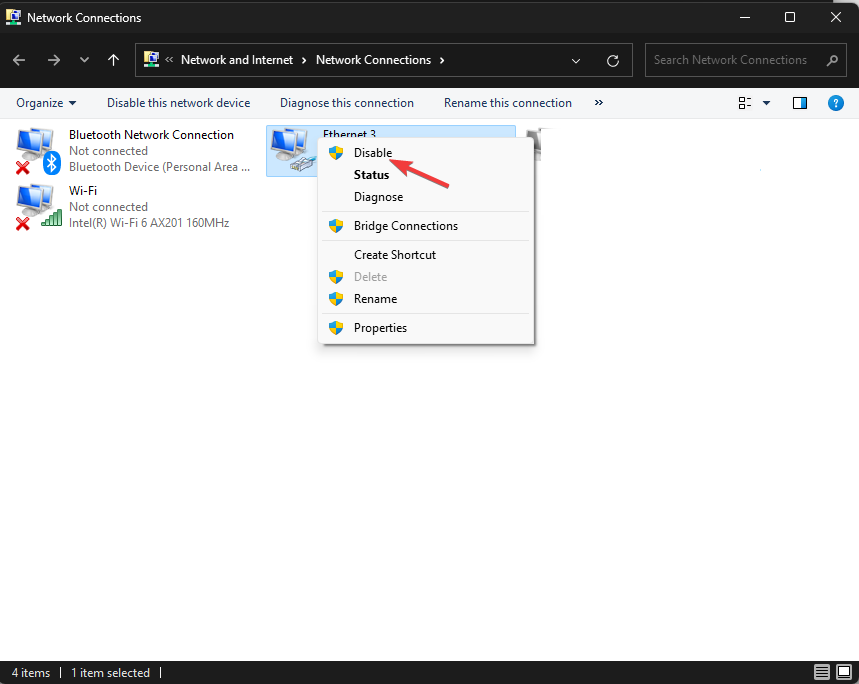This screenshot has height=684, width=859.
Task: Open the Help question mark icon
Action: point(836,103)
